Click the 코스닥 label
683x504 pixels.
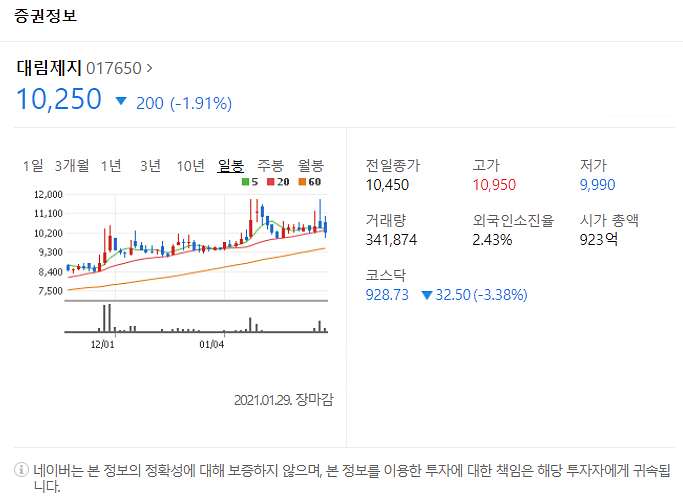[x=385, y=275]
